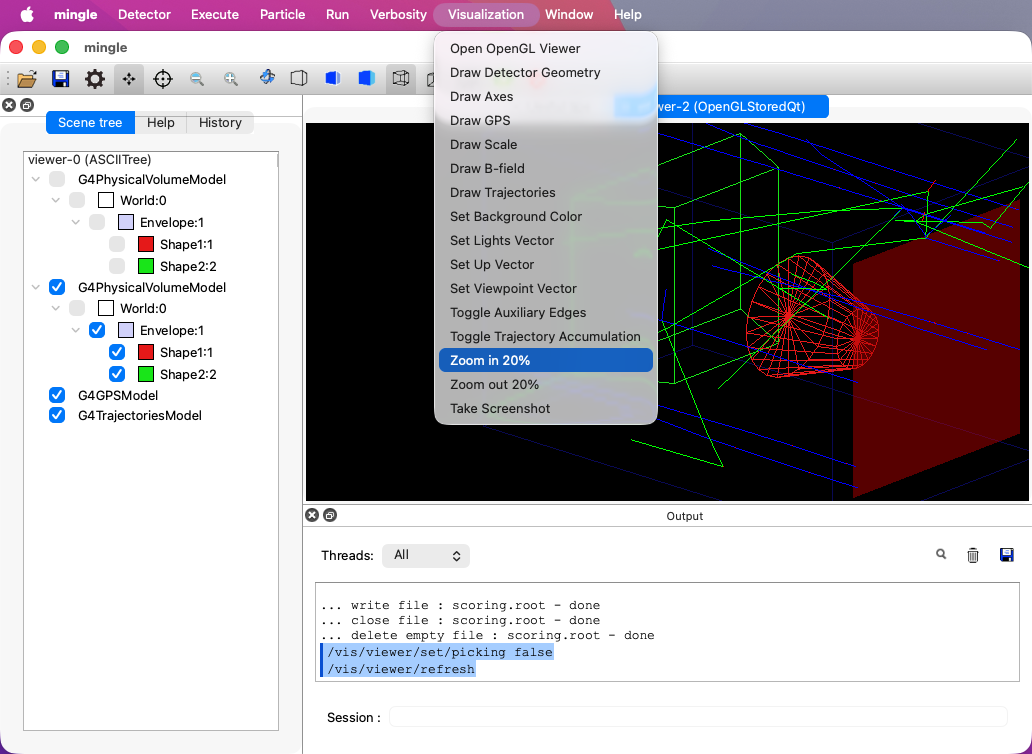Uncheck the G4GPSModel checkbox
1032x754 pixels.
pyautogui.click(x=57, y=395)
